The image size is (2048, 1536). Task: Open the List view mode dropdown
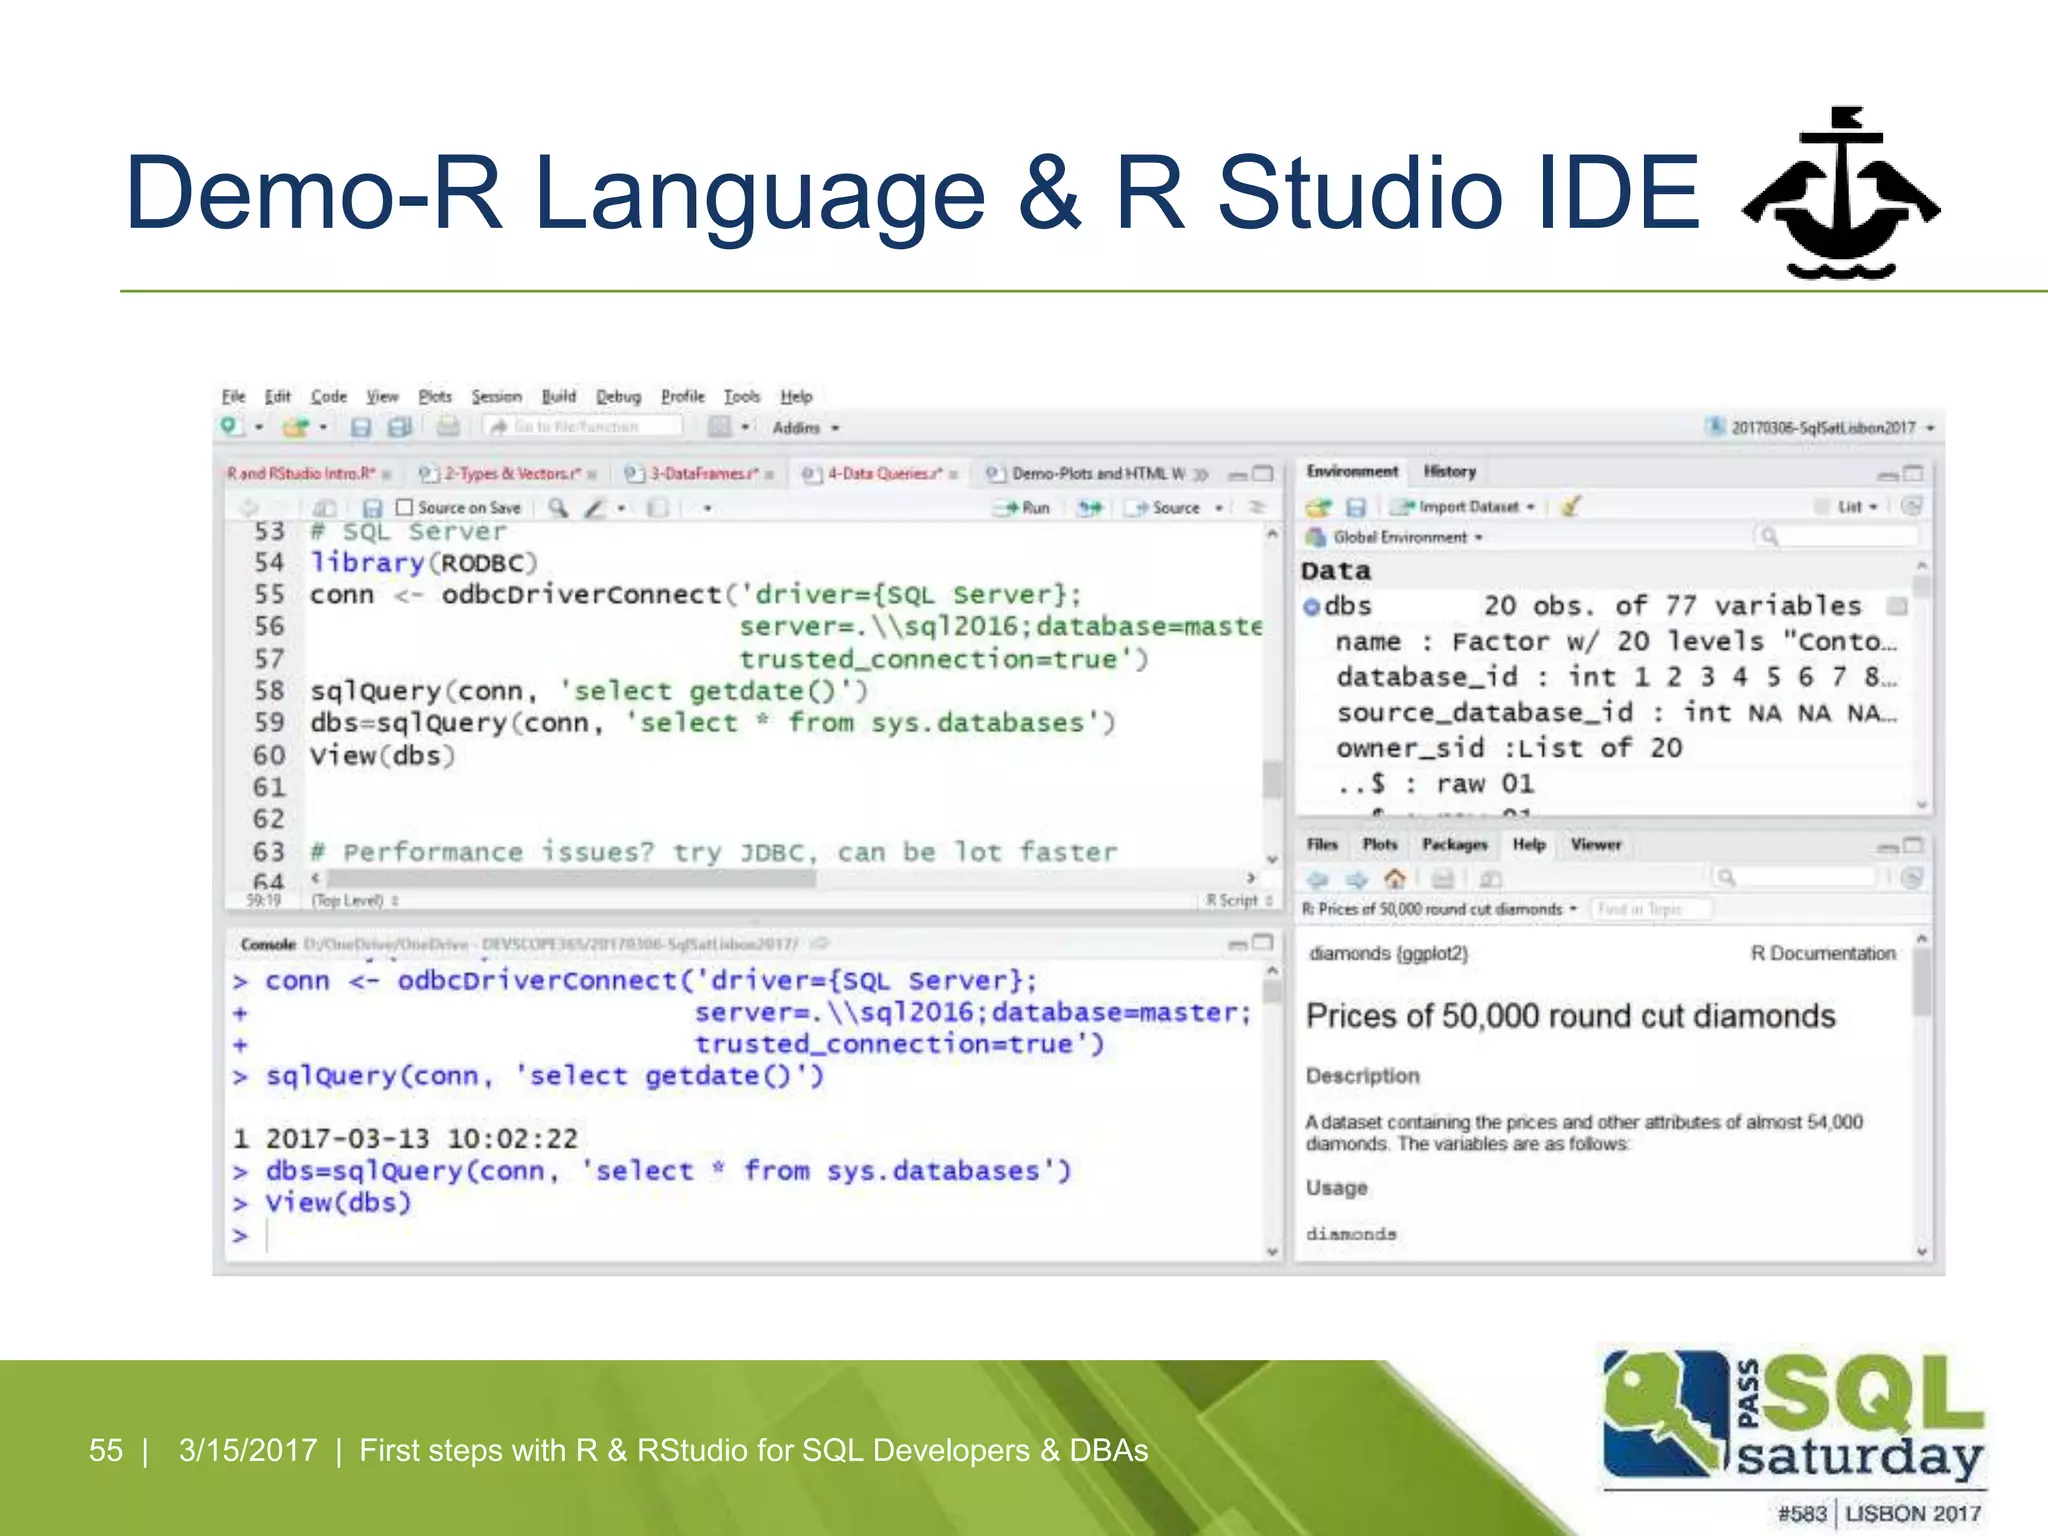(1858, 507)
